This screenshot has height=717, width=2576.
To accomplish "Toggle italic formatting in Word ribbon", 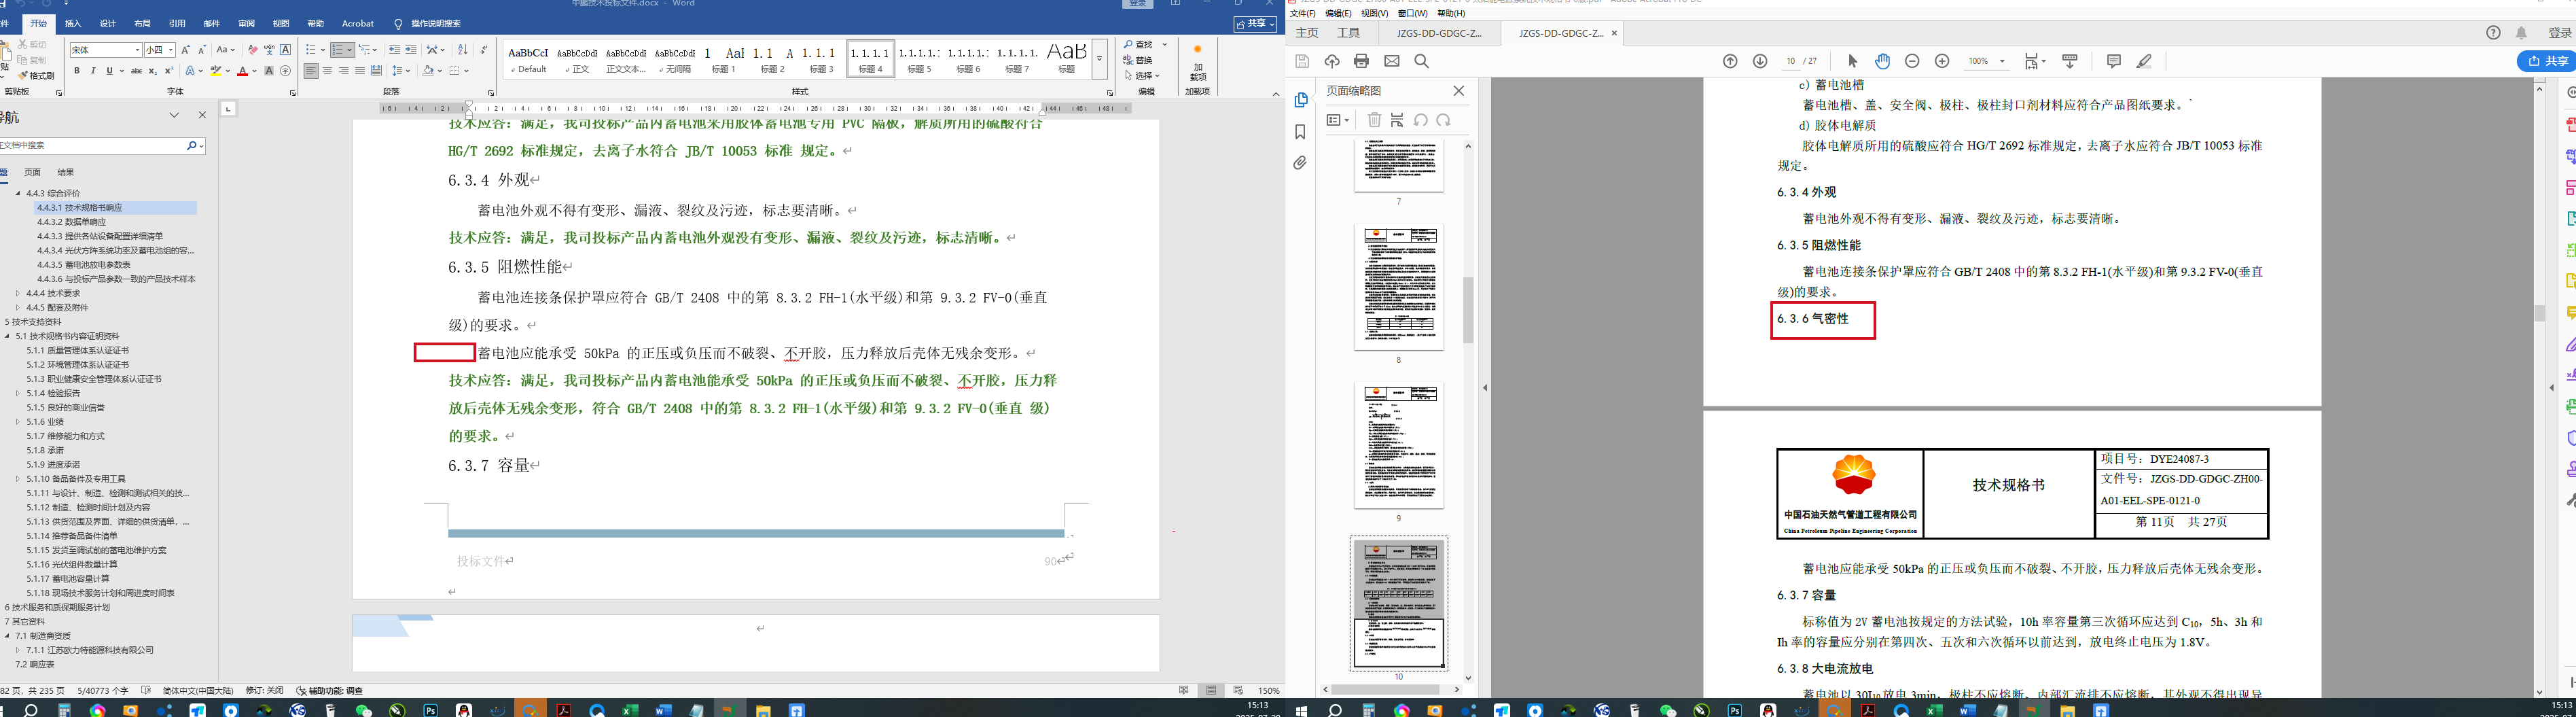I will [x=93, y=71].
